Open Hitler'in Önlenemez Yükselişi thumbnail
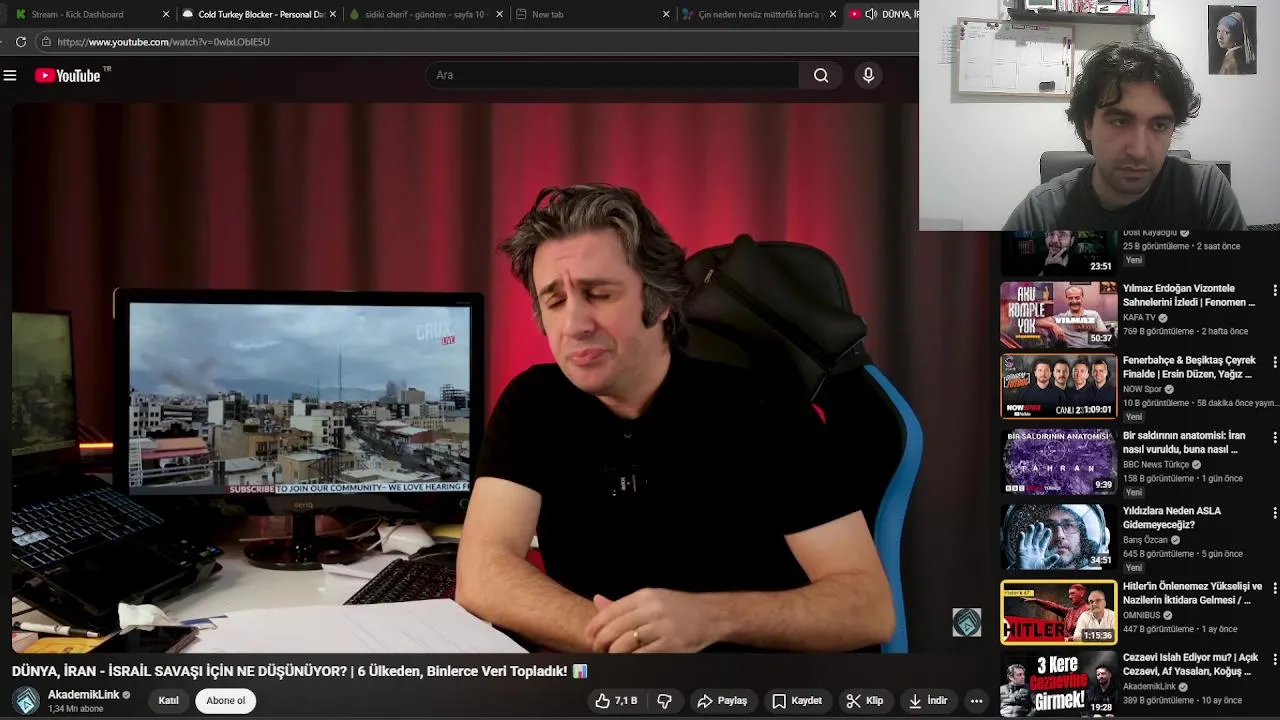1280x720 pixels. [1058, 612]
